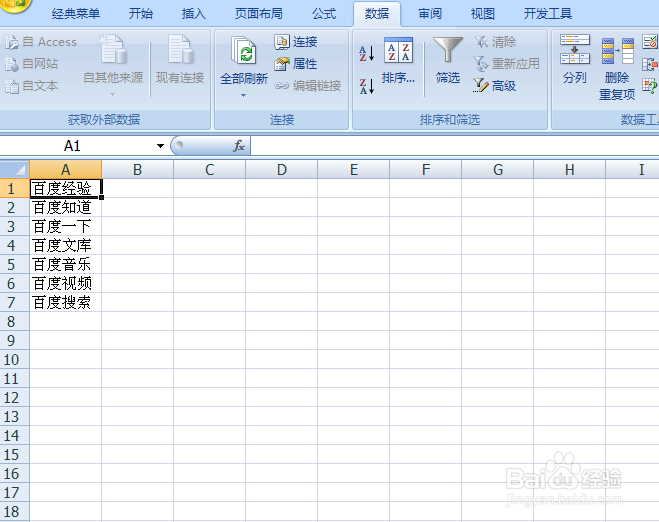Select cell containing 百度音乐
The width and height of the screenshot is (659, 522).
pyautogui.click(x=66, y=264)
